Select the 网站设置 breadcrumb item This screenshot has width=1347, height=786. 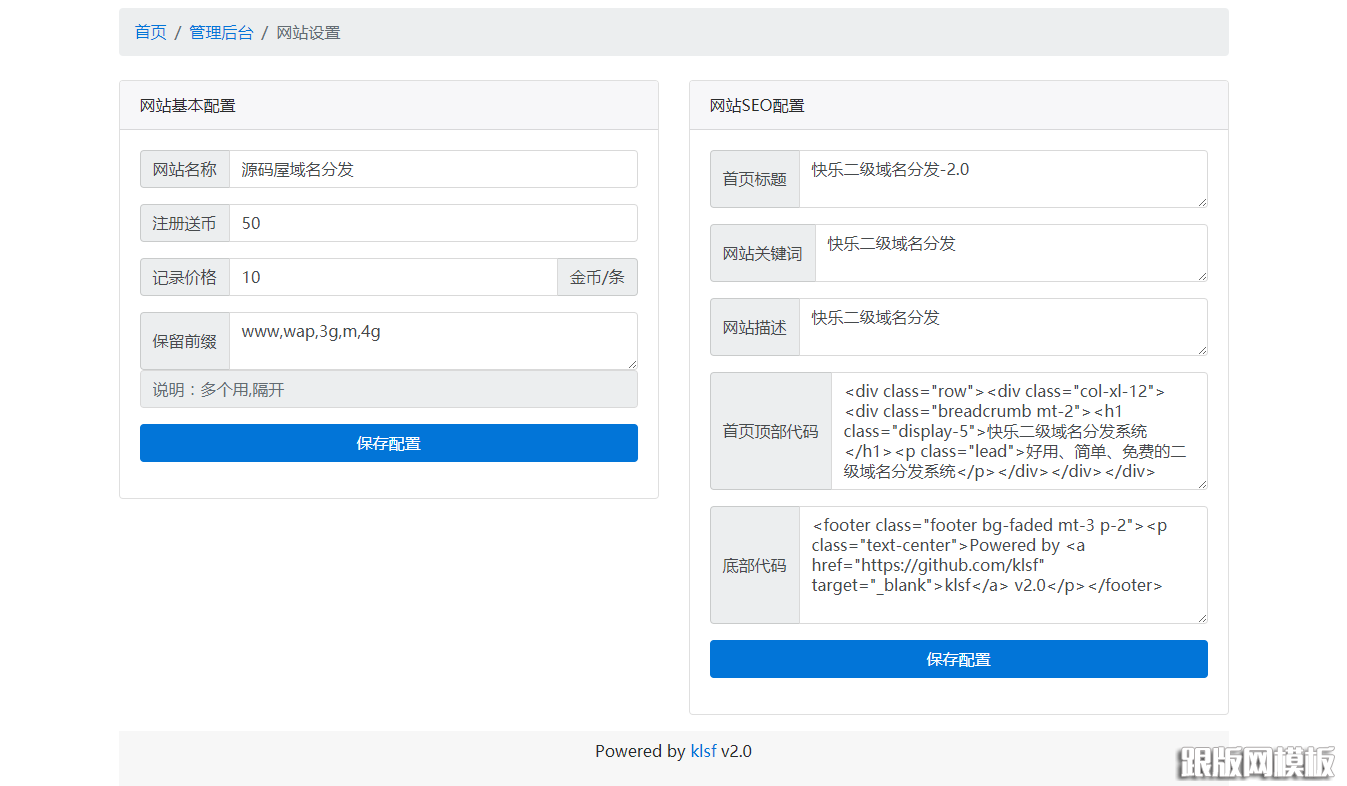pyautogui.click(x=308, y=32)
